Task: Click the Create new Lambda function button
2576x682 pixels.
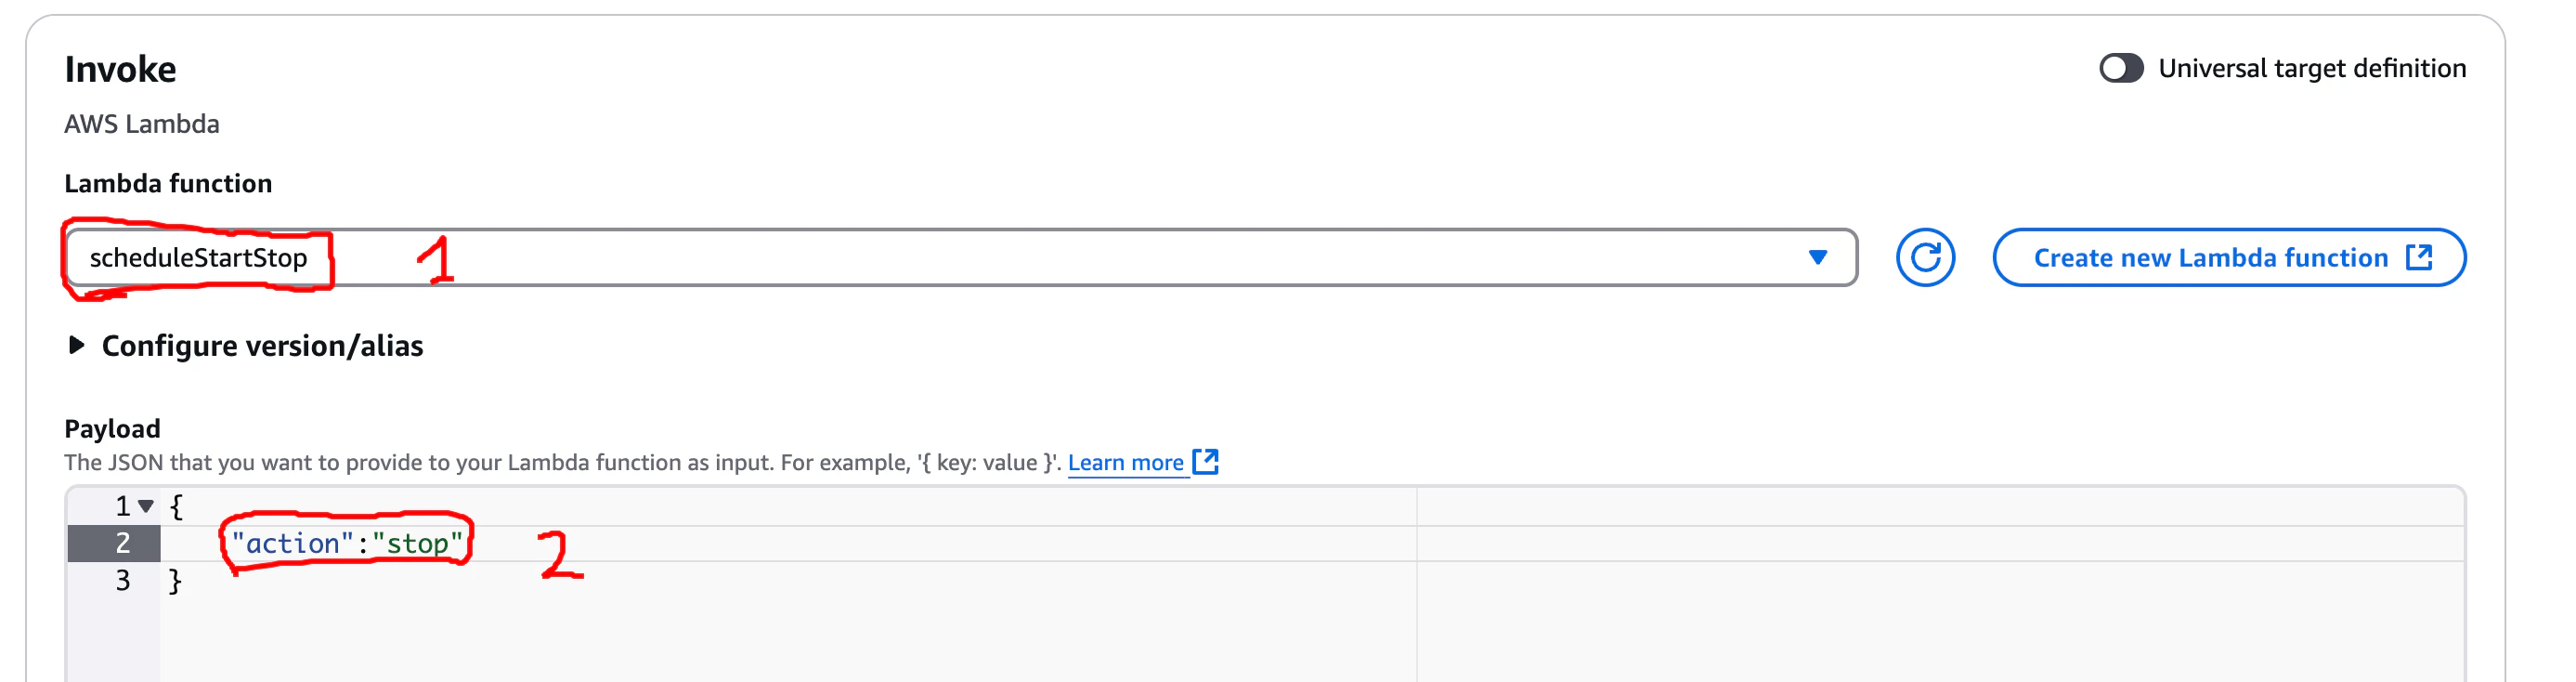Action: click(2228, 258)
